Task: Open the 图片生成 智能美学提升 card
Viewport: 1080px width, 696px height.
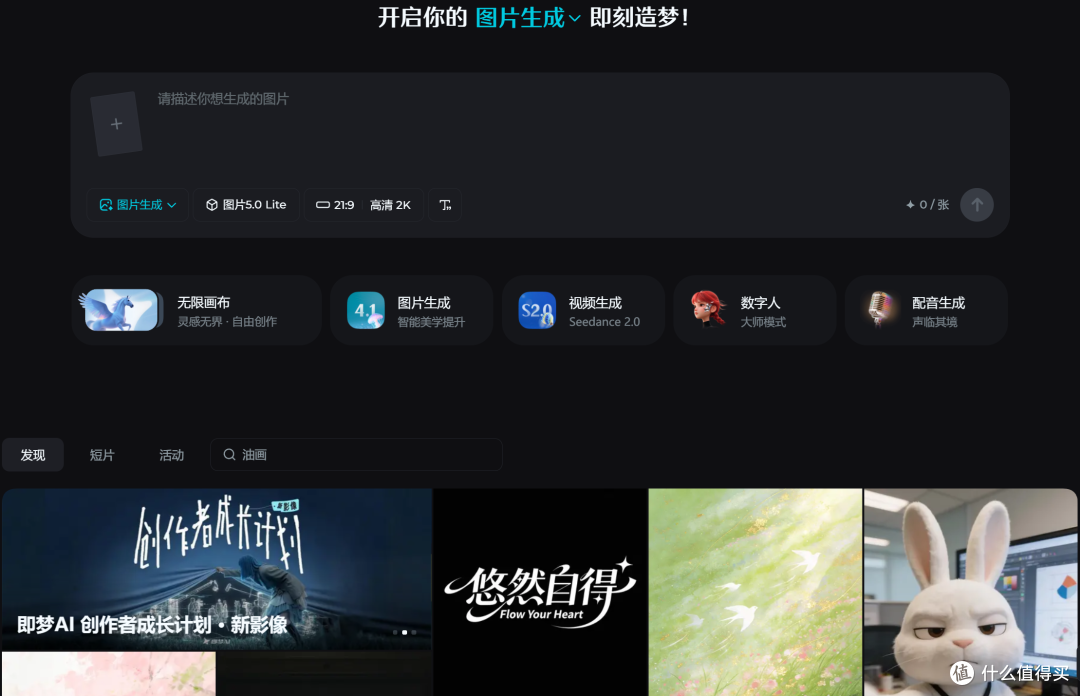Action: (x=412, y=311)
